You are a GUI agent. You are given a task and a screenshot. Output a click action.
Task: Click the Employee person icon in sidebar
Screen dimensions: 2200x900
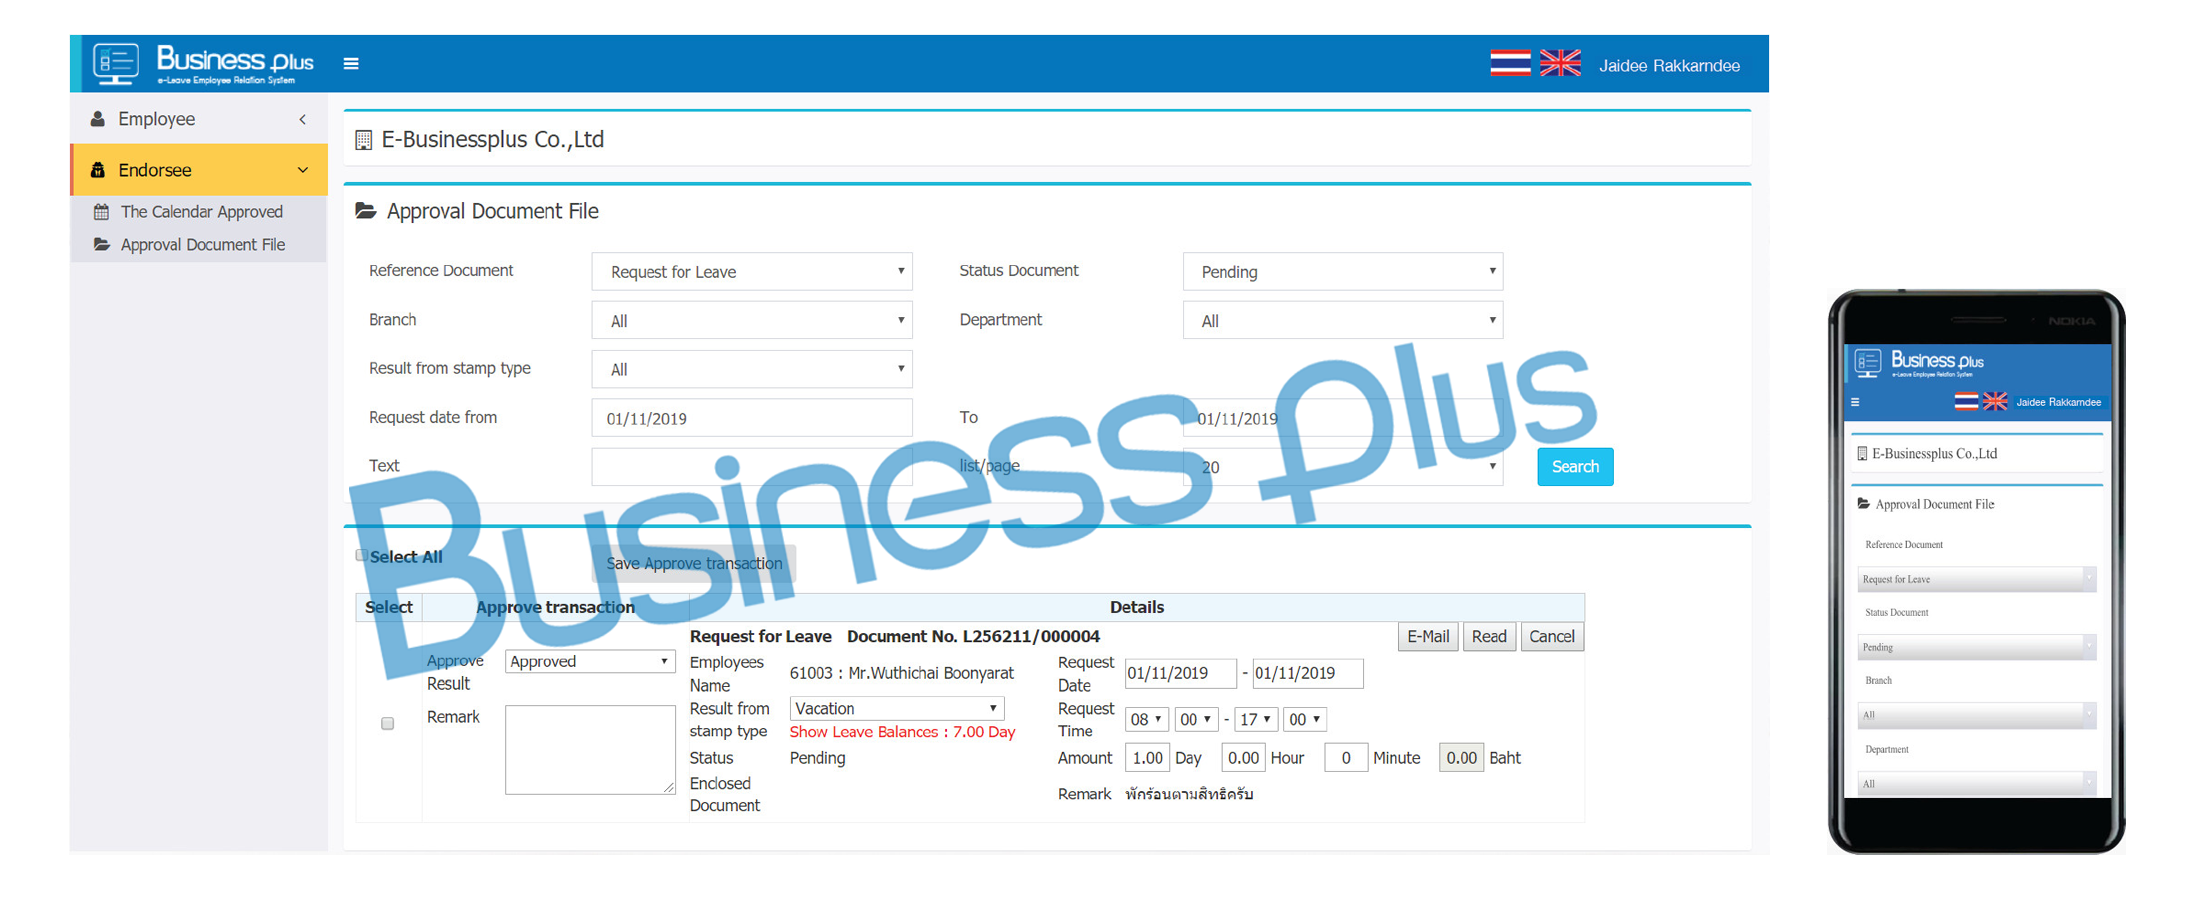(98, 119)
